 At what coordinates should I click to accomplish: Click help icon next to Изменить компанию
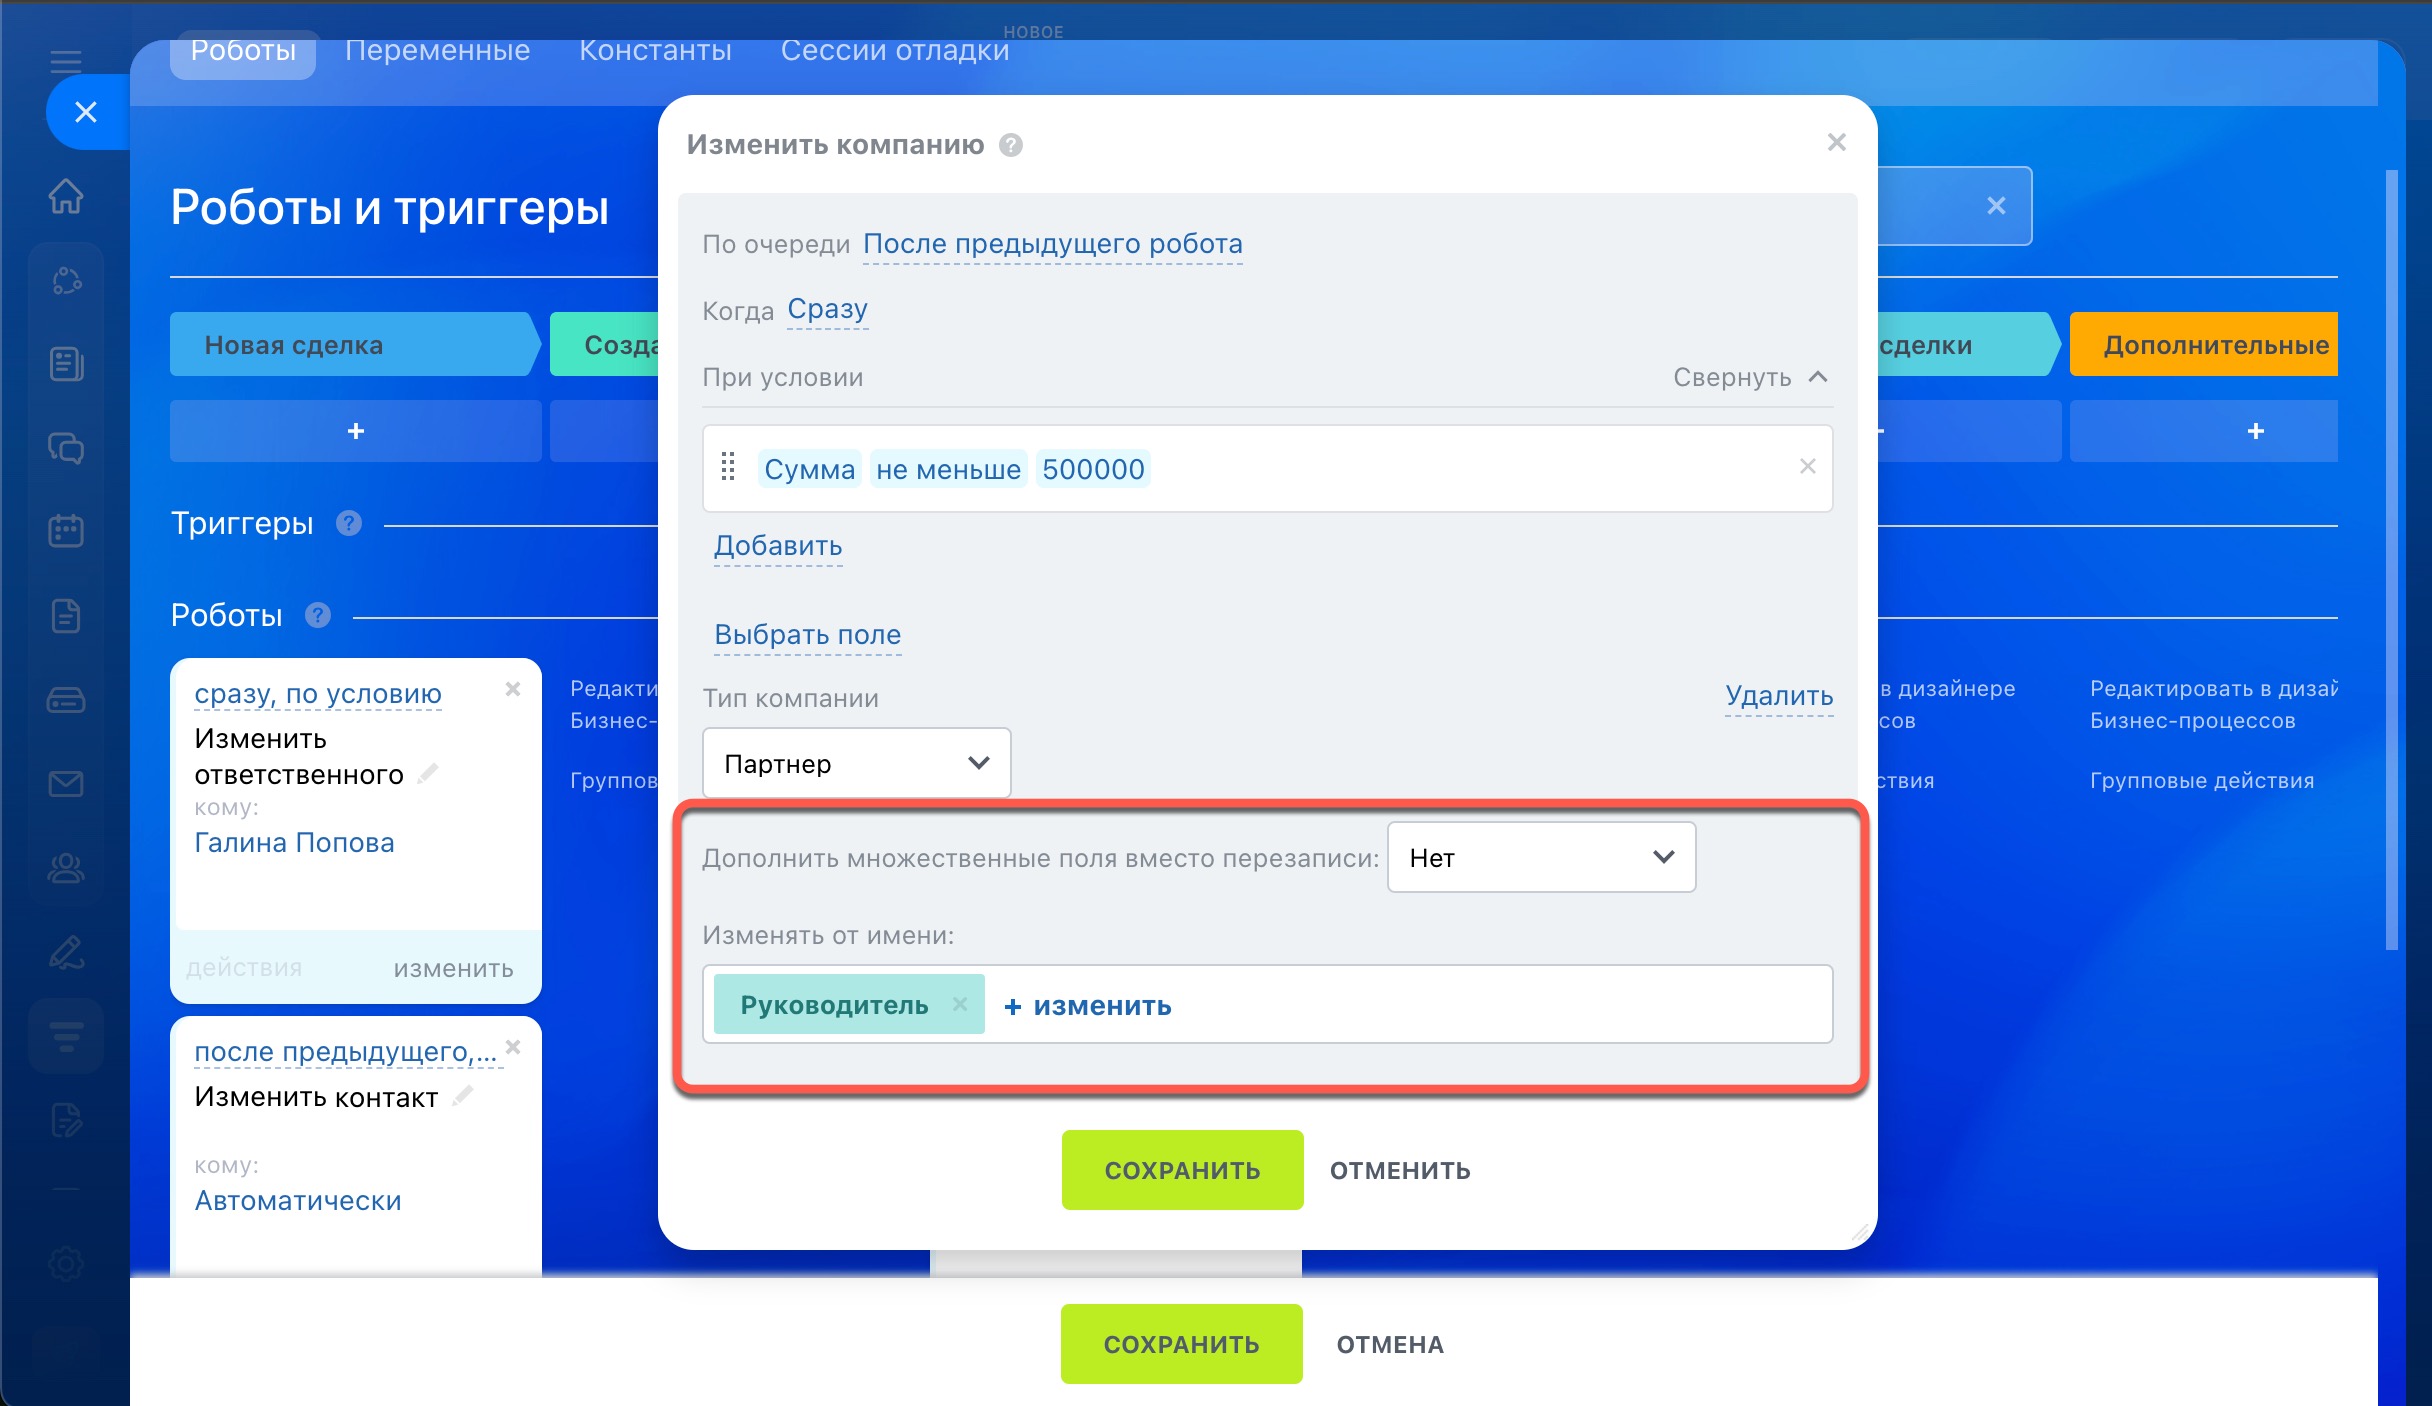pos(1011,146)
